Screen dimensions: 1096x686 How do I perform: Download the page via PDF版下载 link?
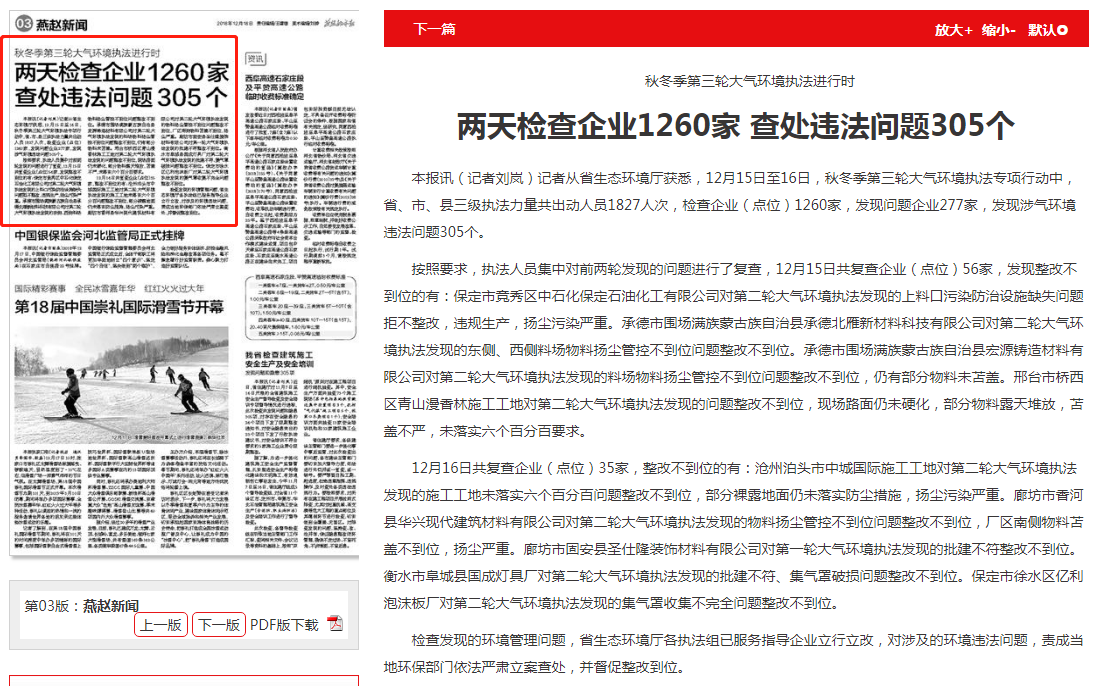[x=284, y=624]
